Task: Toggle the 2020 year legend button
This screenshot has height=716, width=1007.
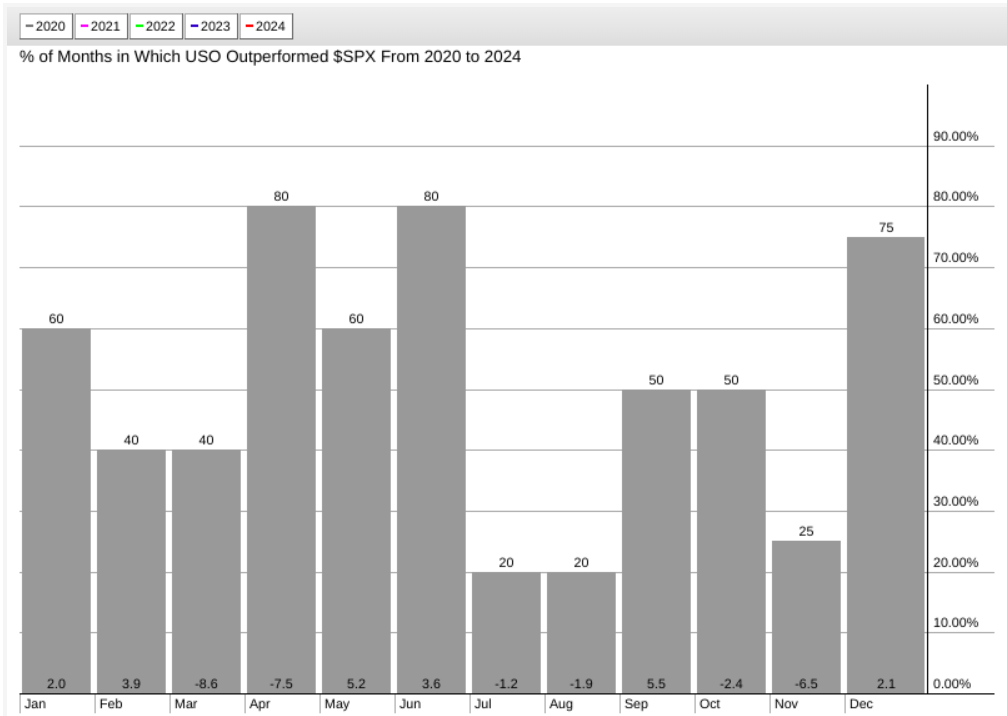Action: [45, 27]
